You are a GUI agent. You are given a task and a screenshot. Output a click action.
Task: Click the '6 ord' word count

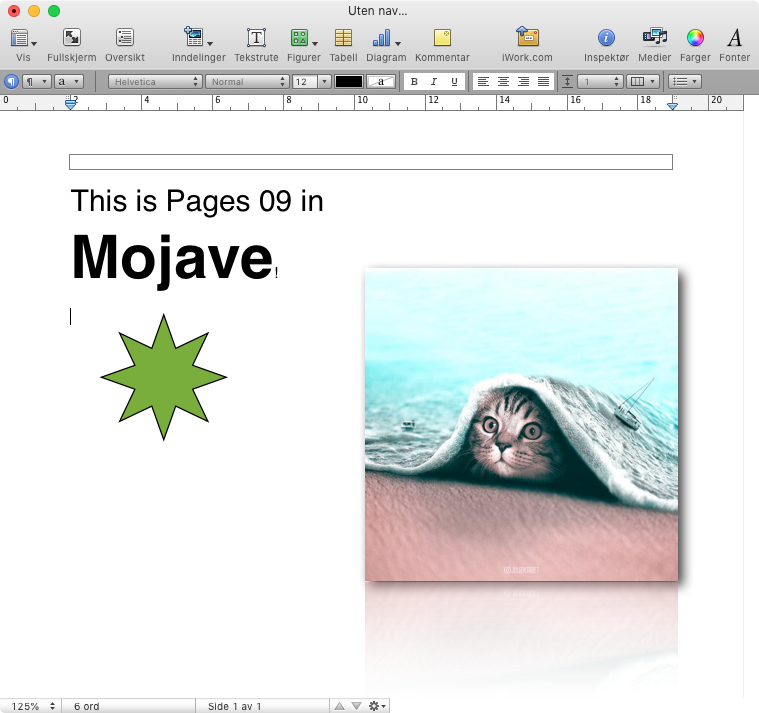[x=86, y=706]
